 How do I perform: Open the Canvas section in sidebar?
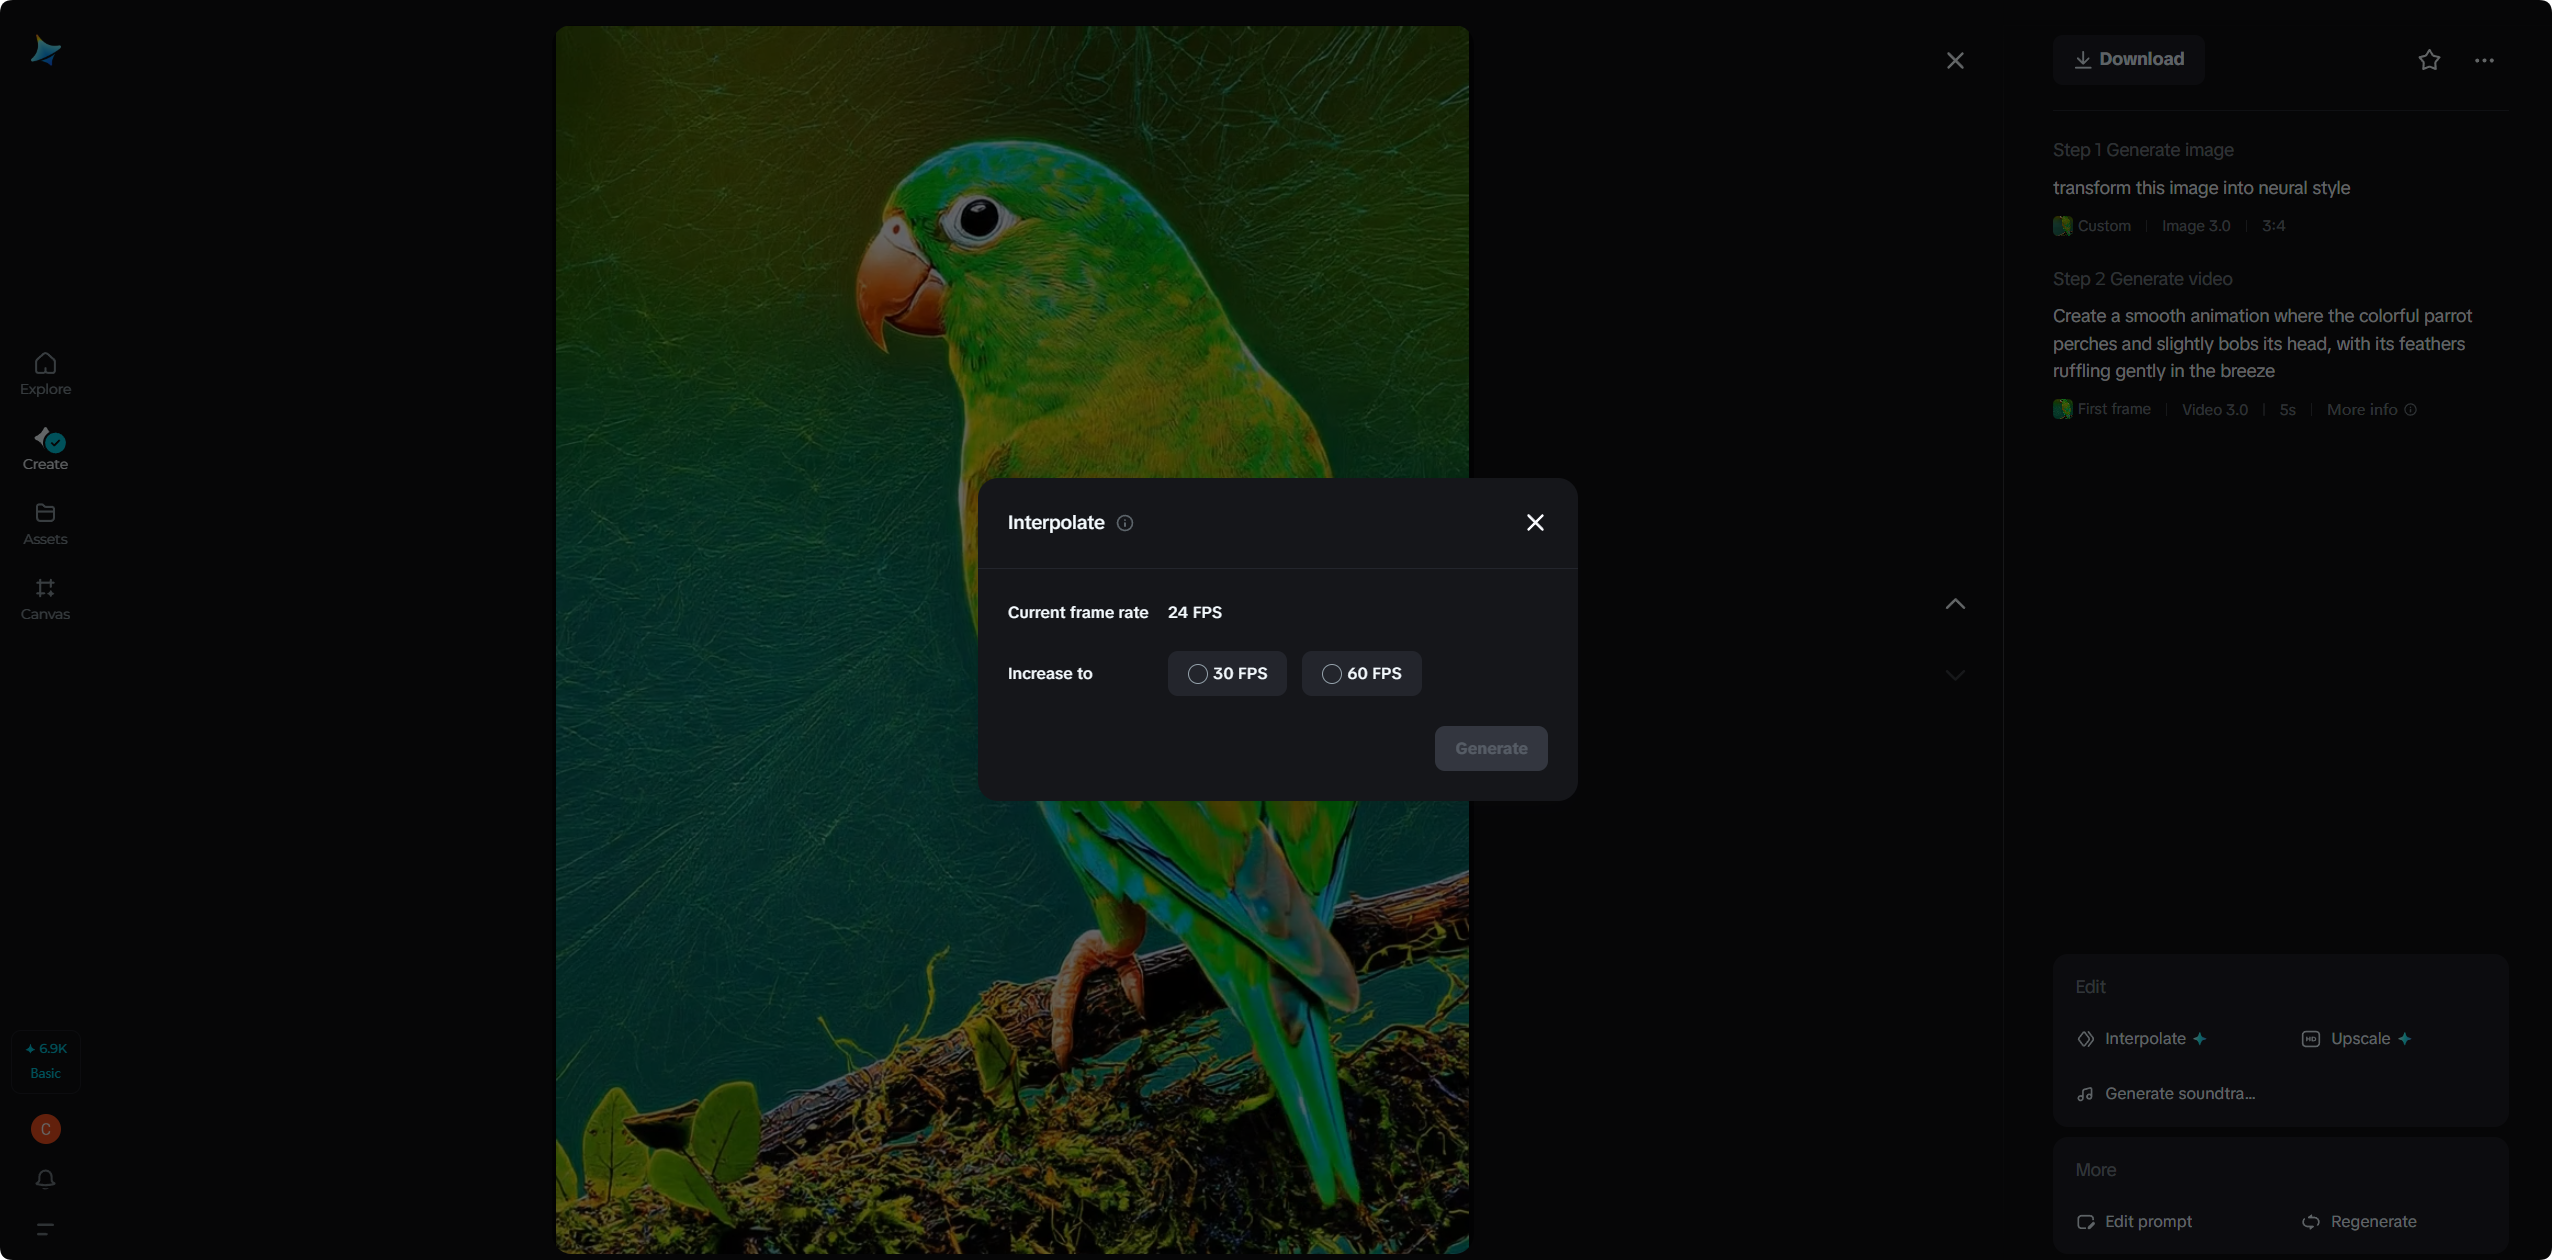point(45,599)
